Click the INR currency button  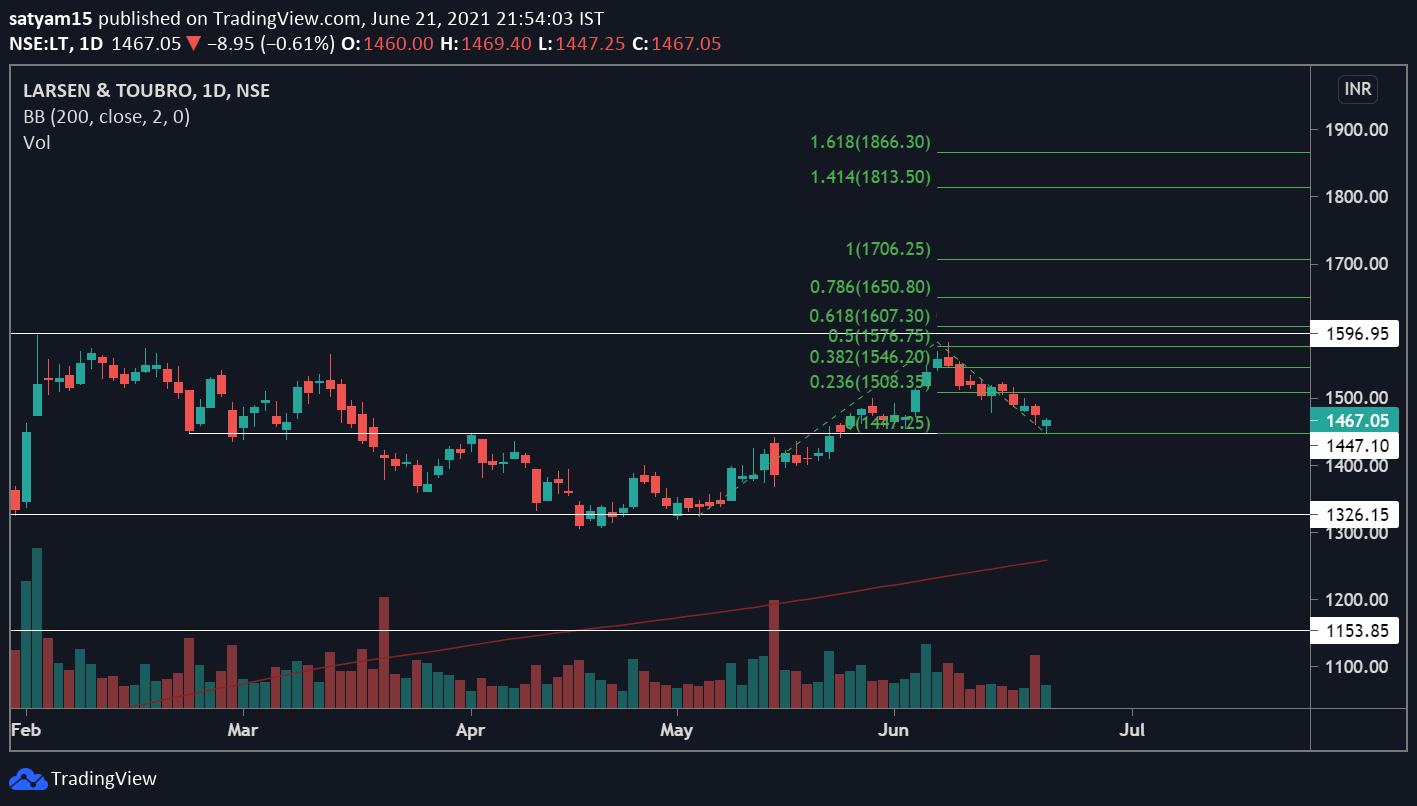pyautogui.click(x=1358, y=89)
